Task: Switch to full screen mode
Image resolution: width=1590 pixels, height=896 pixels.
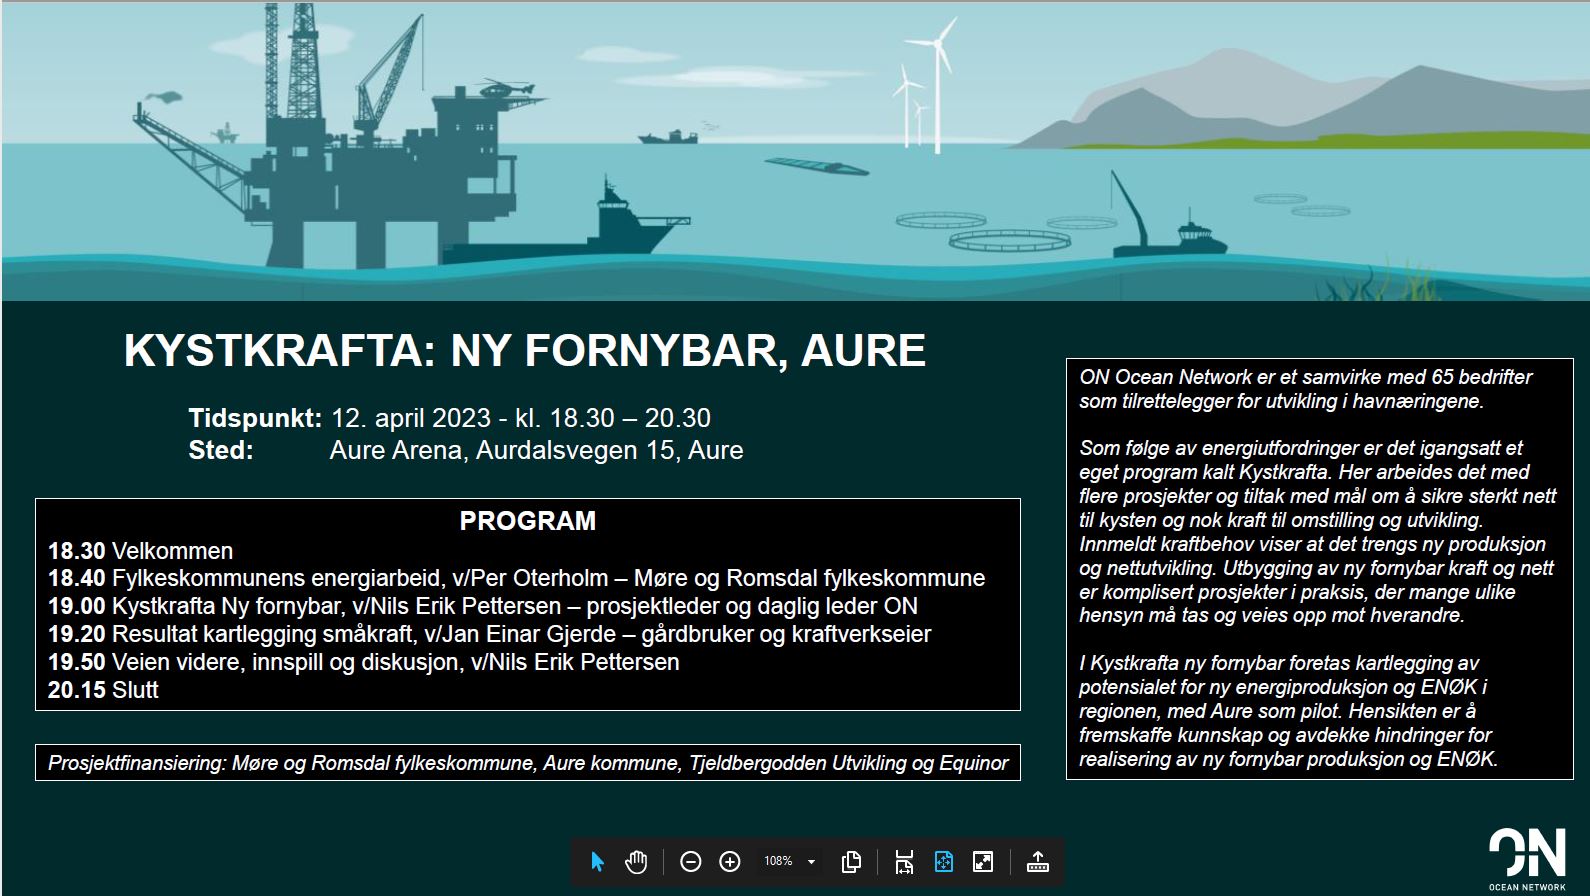Action: coord(983,861)
